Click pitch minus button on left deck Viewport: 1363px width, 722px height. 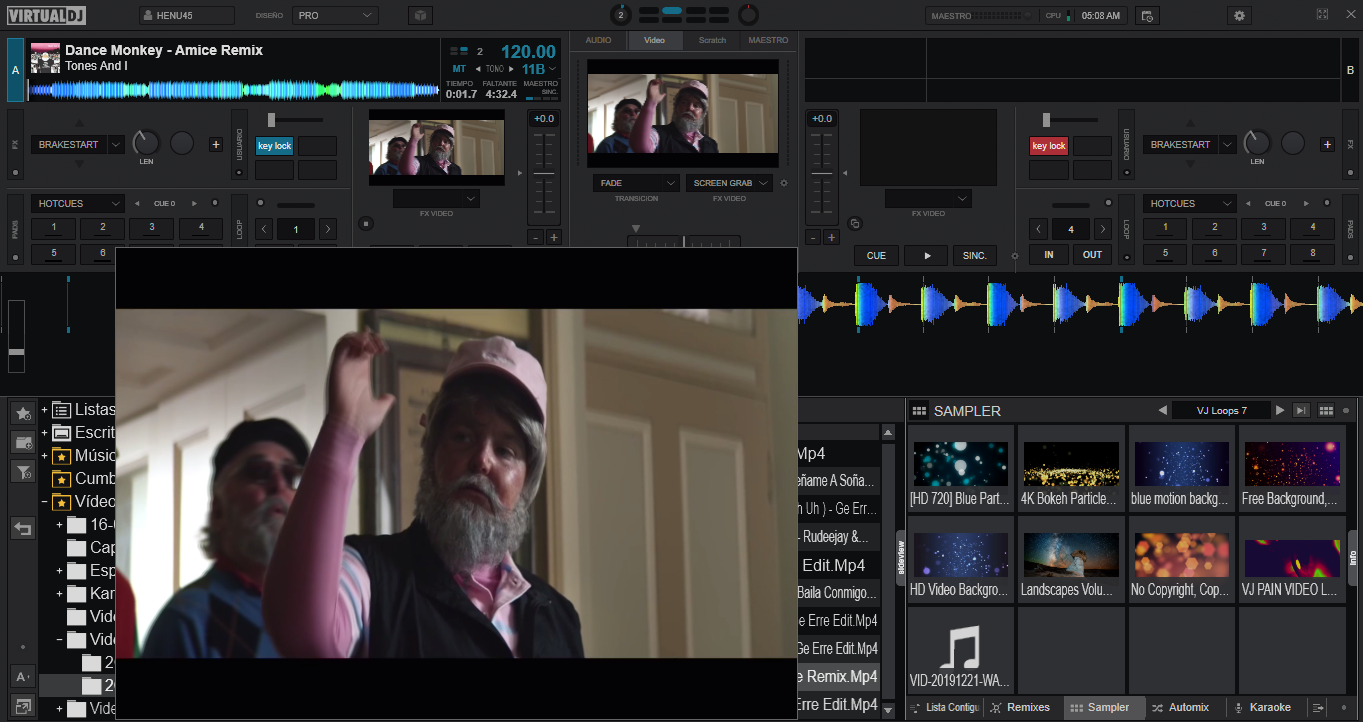pos(535,238)
